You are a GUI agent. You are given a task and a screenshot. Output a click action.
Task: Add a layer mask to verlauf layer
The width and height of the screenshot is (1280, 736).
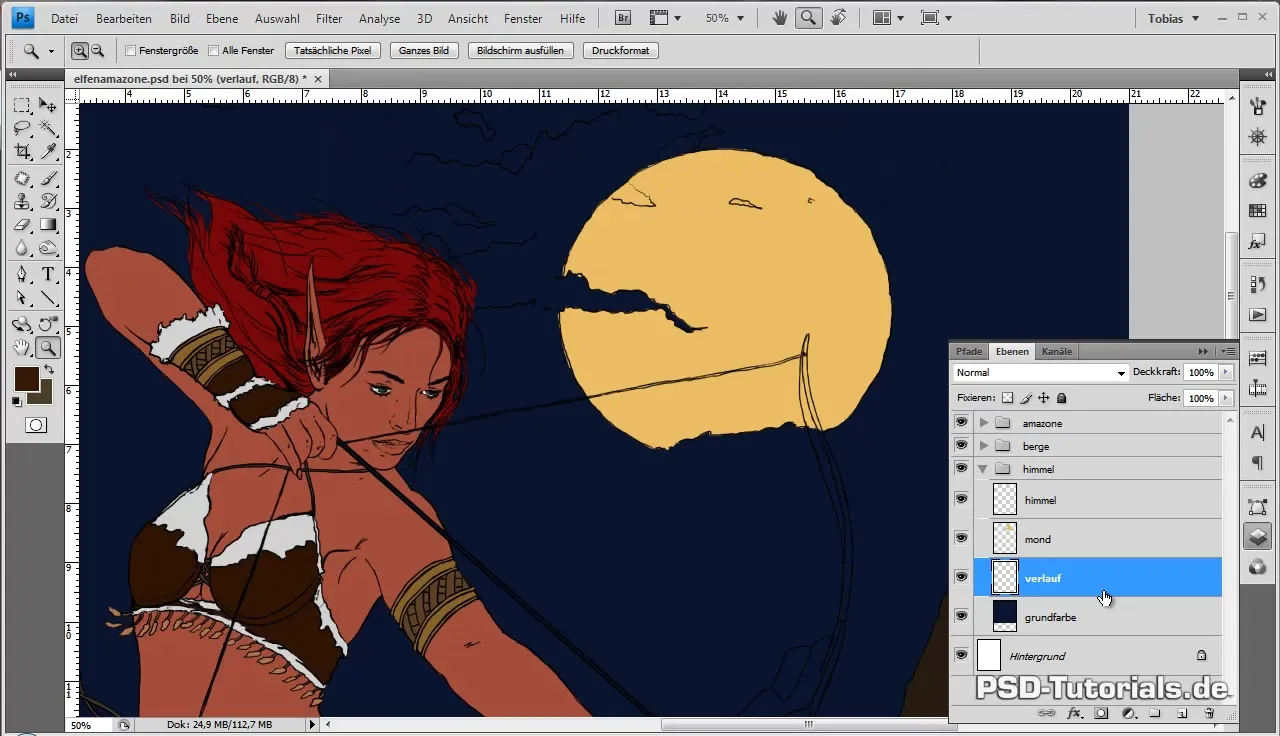click(x=1101, y=714)
